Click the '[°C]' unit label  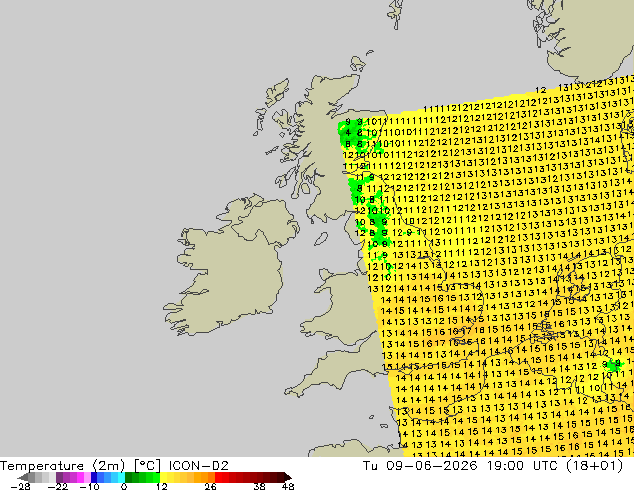[x=147, y=466]
